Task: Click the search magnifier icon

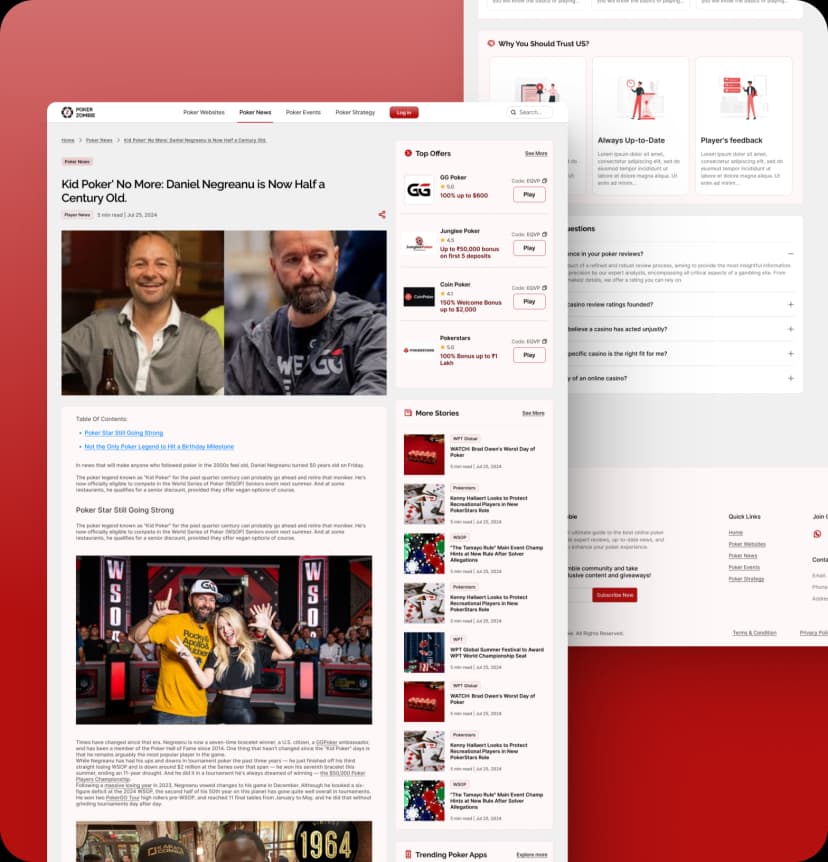Action: click(513, 112)
